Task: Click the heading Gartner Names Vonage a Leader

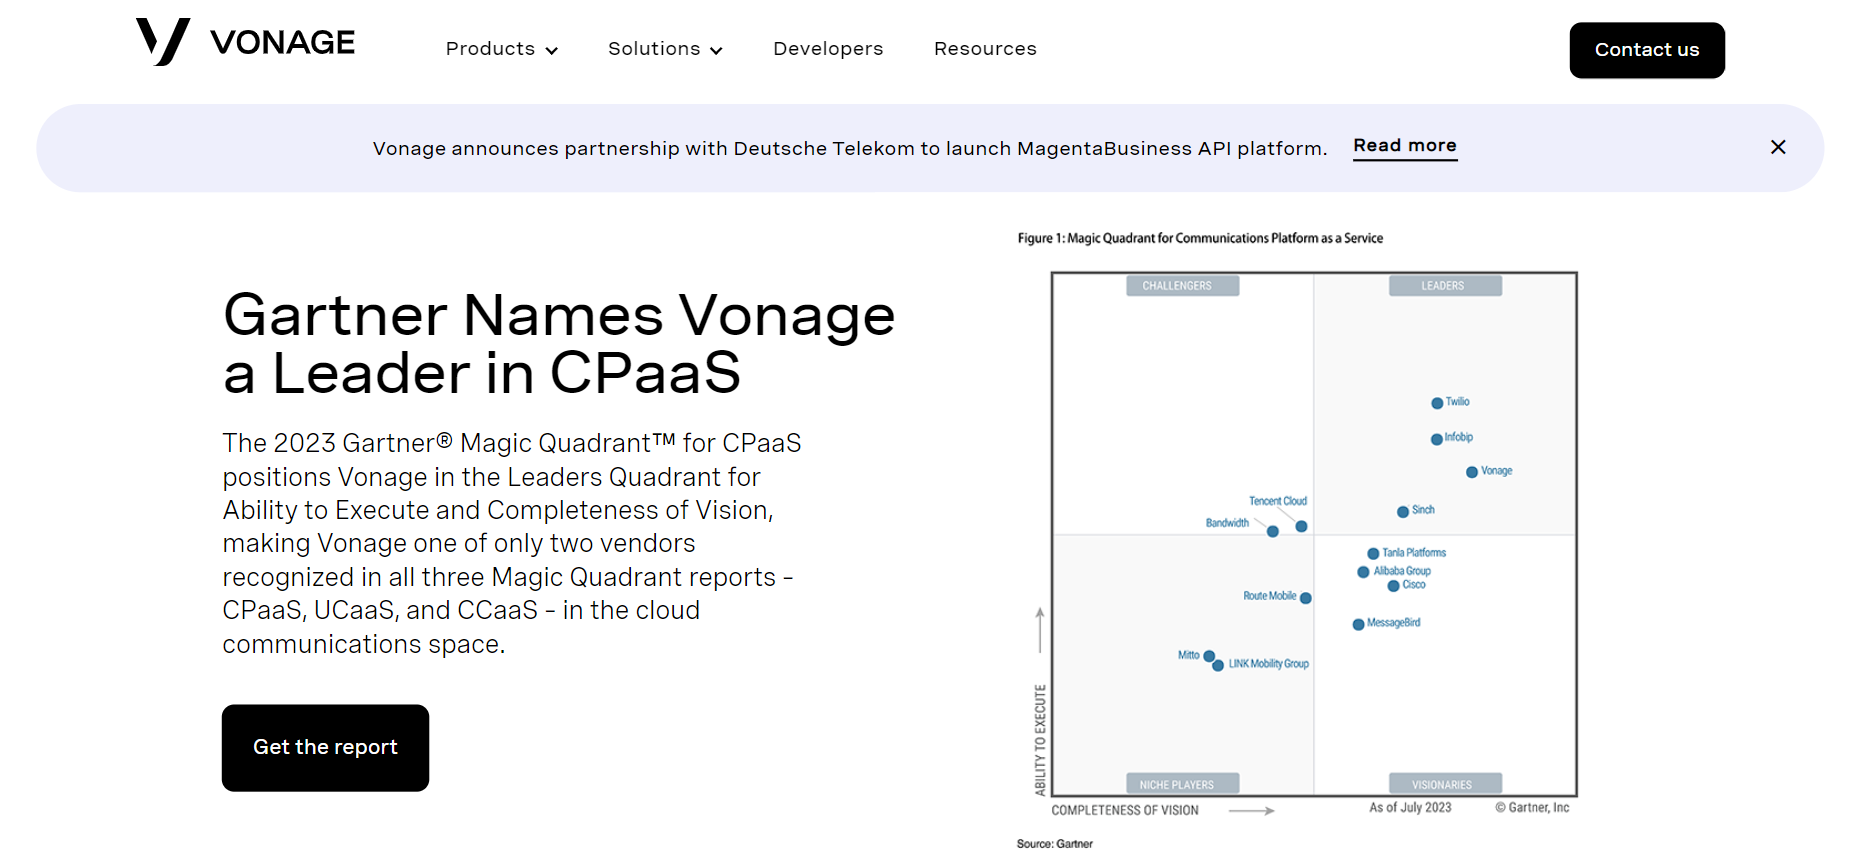Action: (559, 343)
